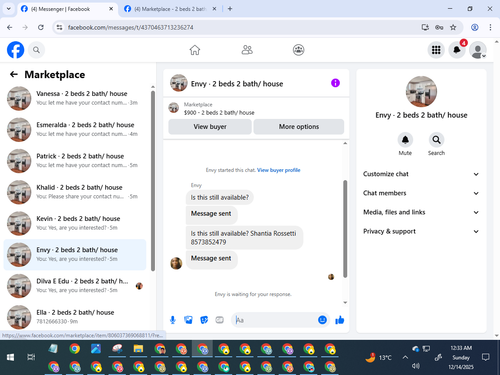Image resolution: width=500 pixels, height=375 pixels.
Task: Open the Groups icon in top navigation
Action: click(x=298, y=50)
